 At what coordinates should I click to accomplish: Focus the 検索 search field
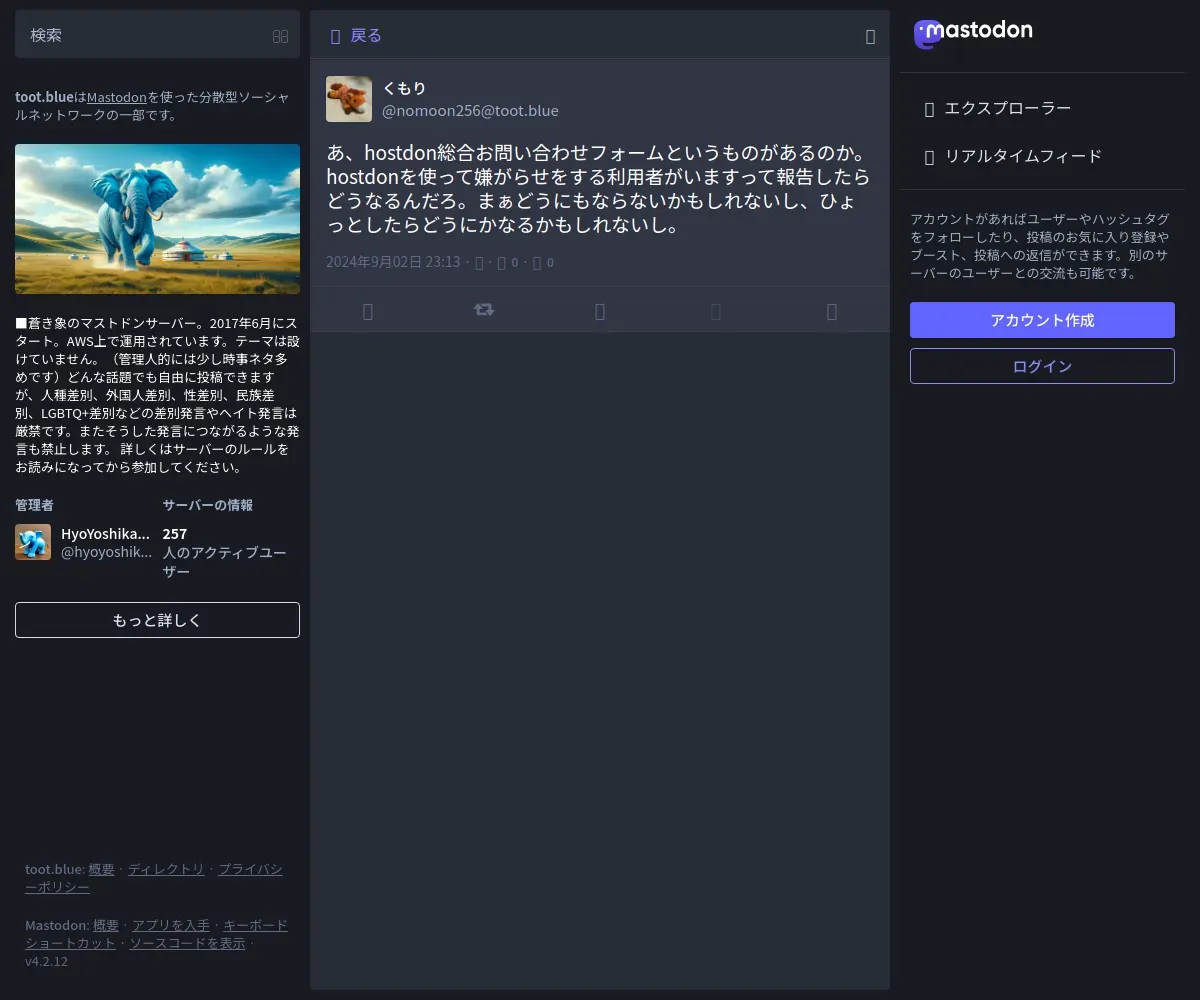pos(157,34)
